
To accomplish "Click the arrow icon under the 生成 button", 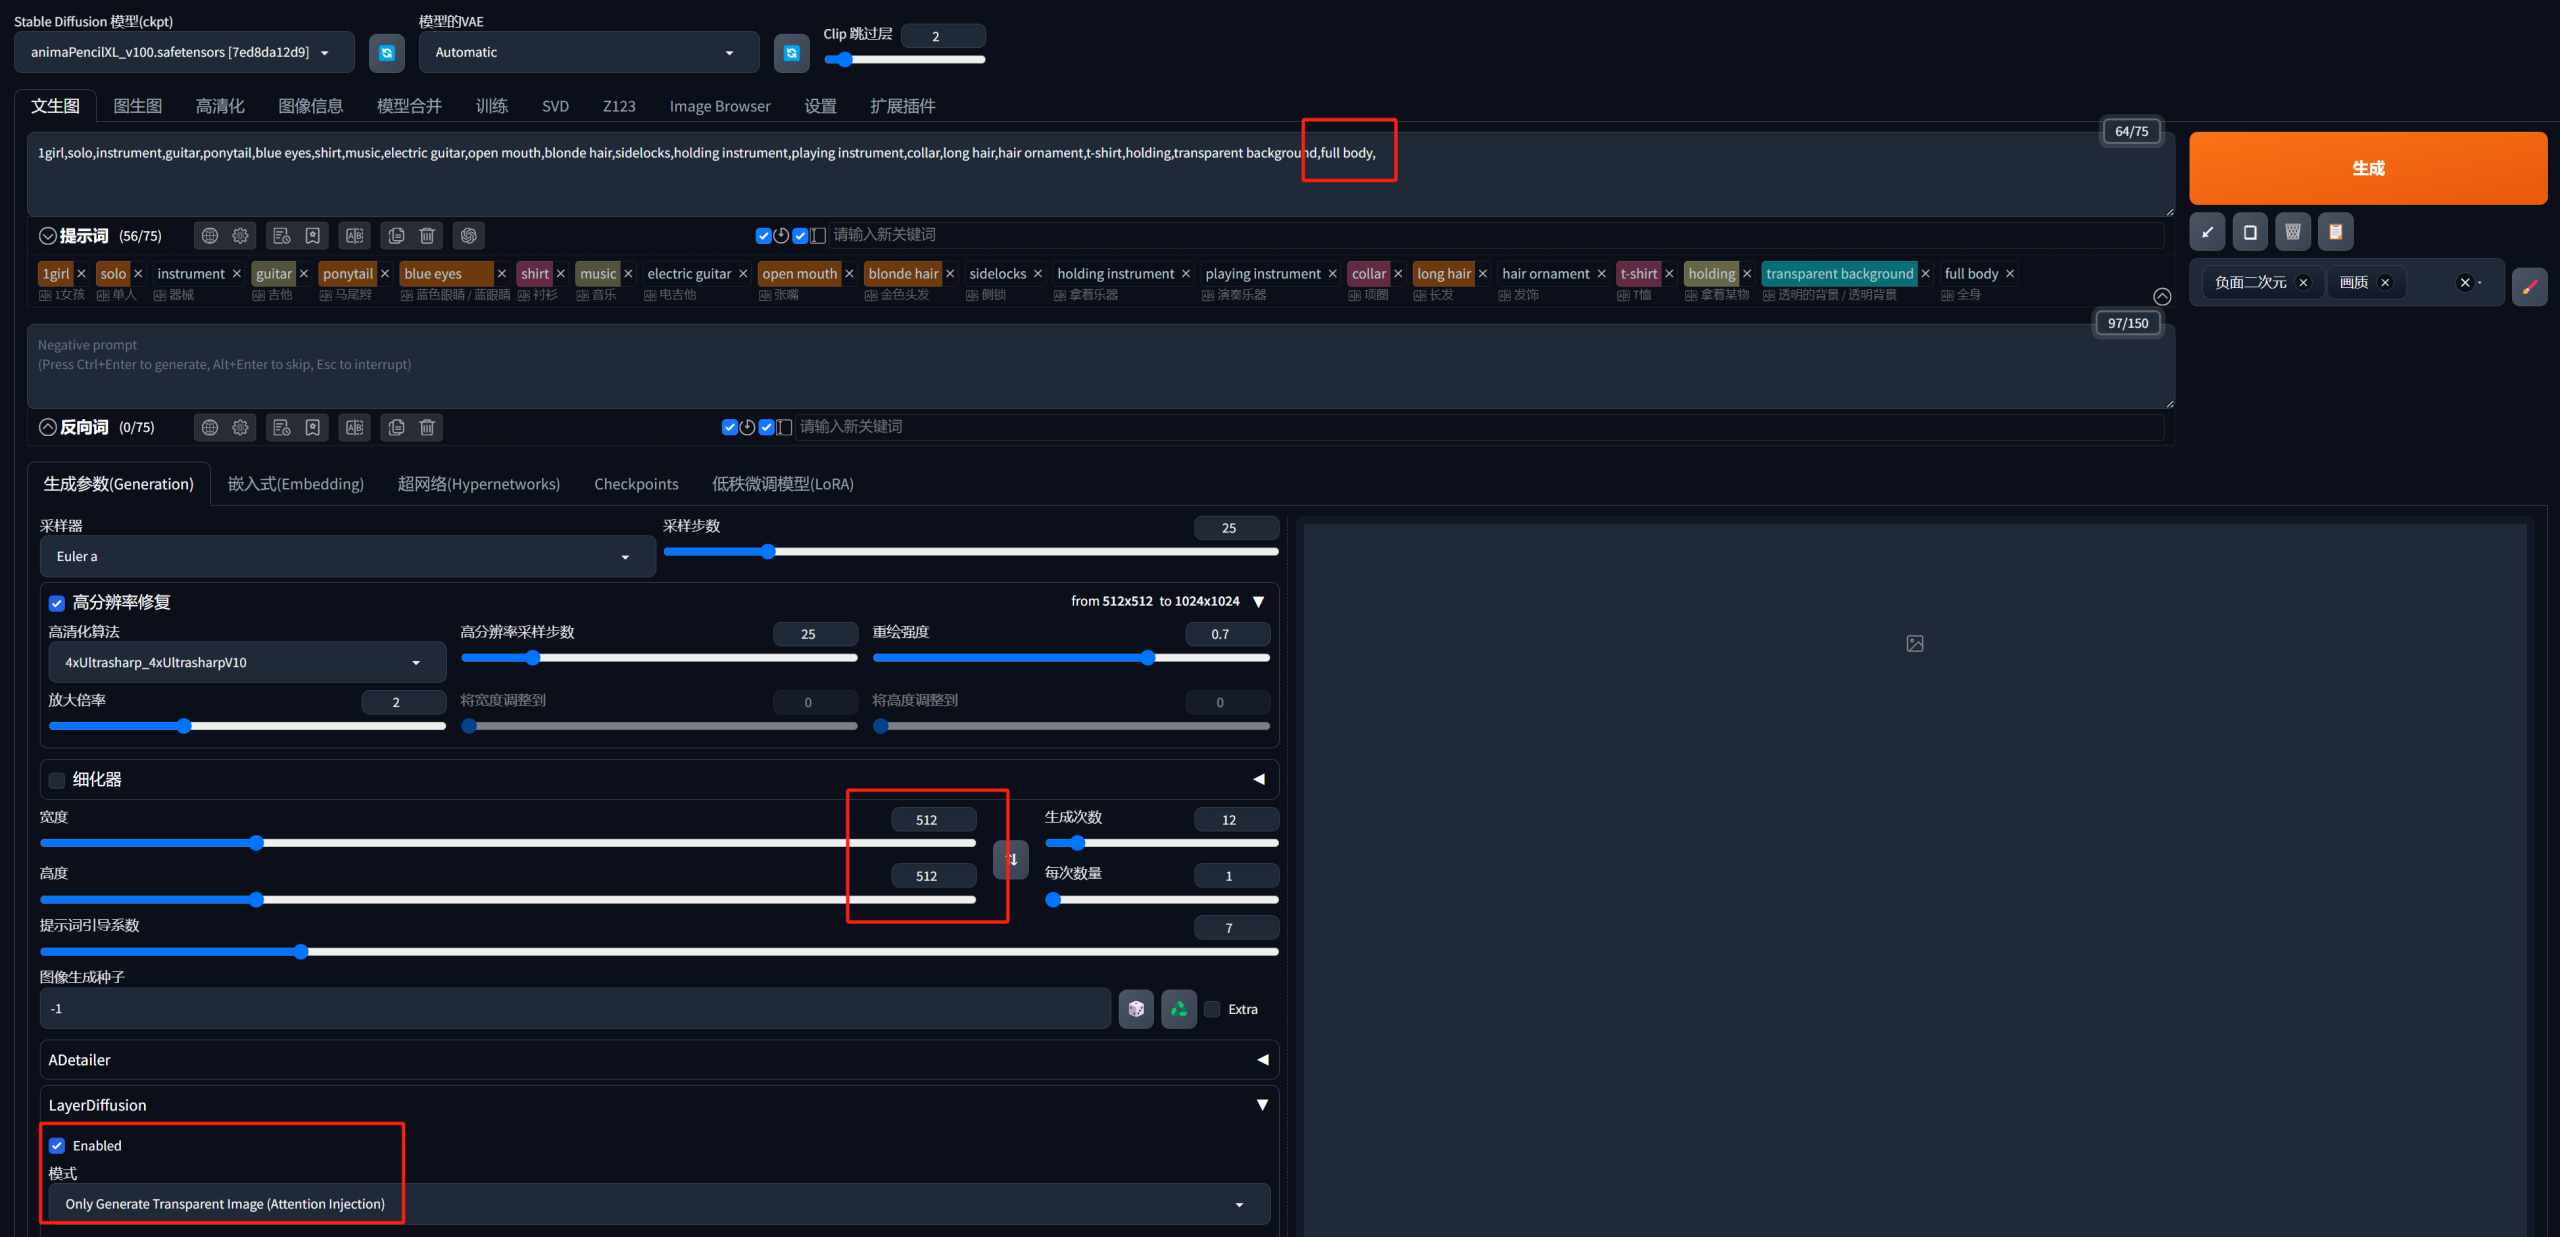I will pyautogui.click(x=2207, y=232).
